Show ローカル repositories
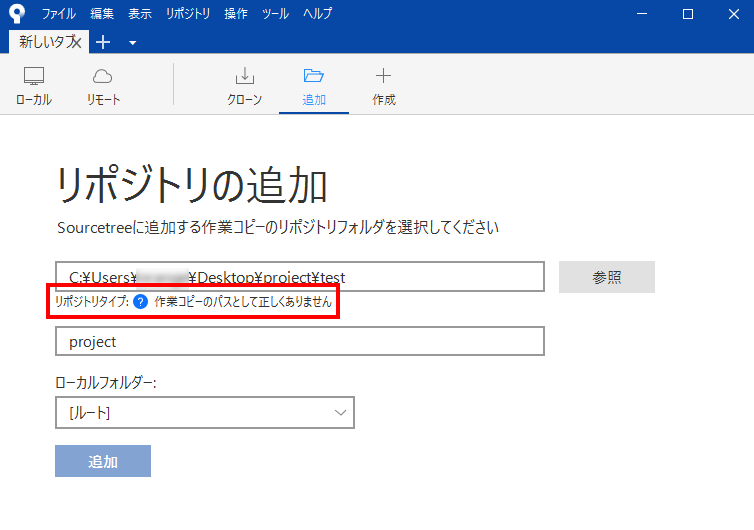754x530 pixels. coord(34,87)
